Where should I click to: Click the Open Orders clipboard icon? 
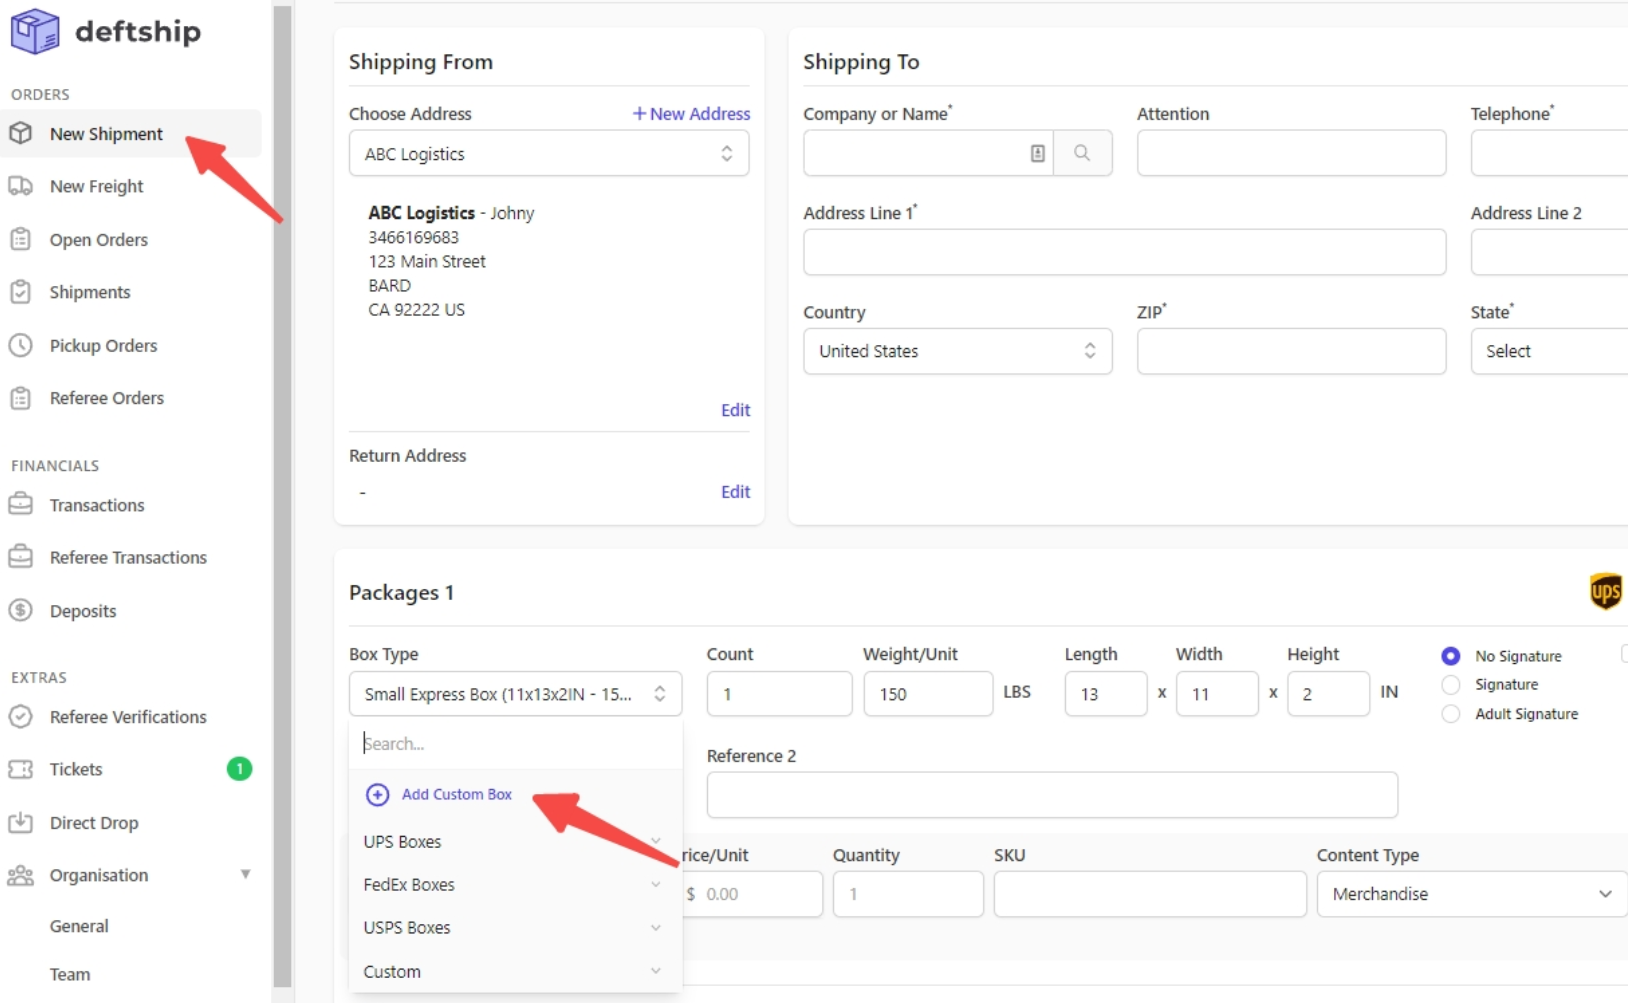[x=21, y=239]
